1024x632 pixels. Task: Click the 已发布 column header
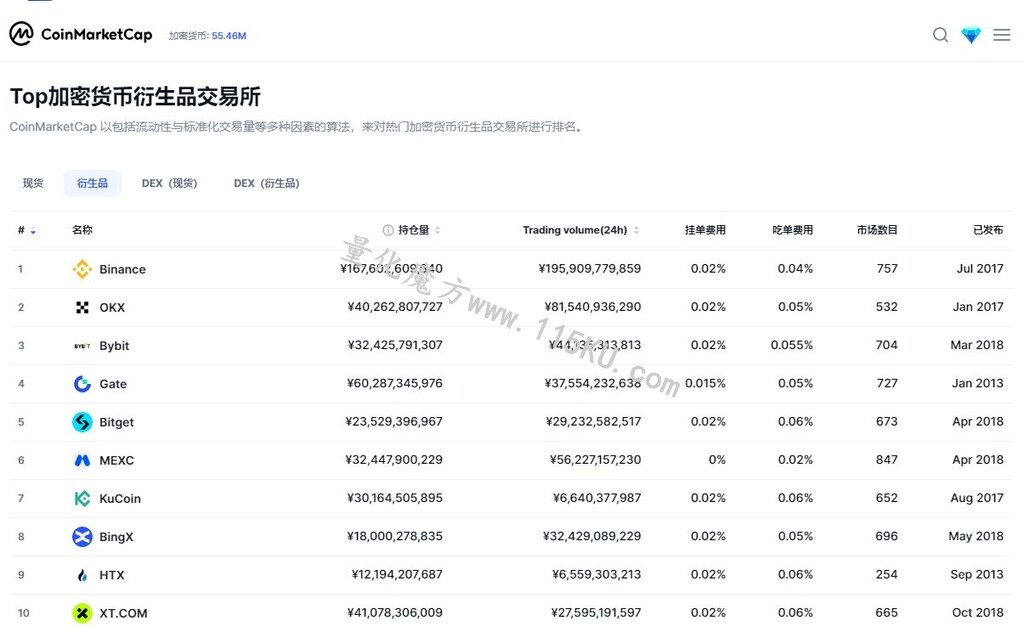coord(988,230)
